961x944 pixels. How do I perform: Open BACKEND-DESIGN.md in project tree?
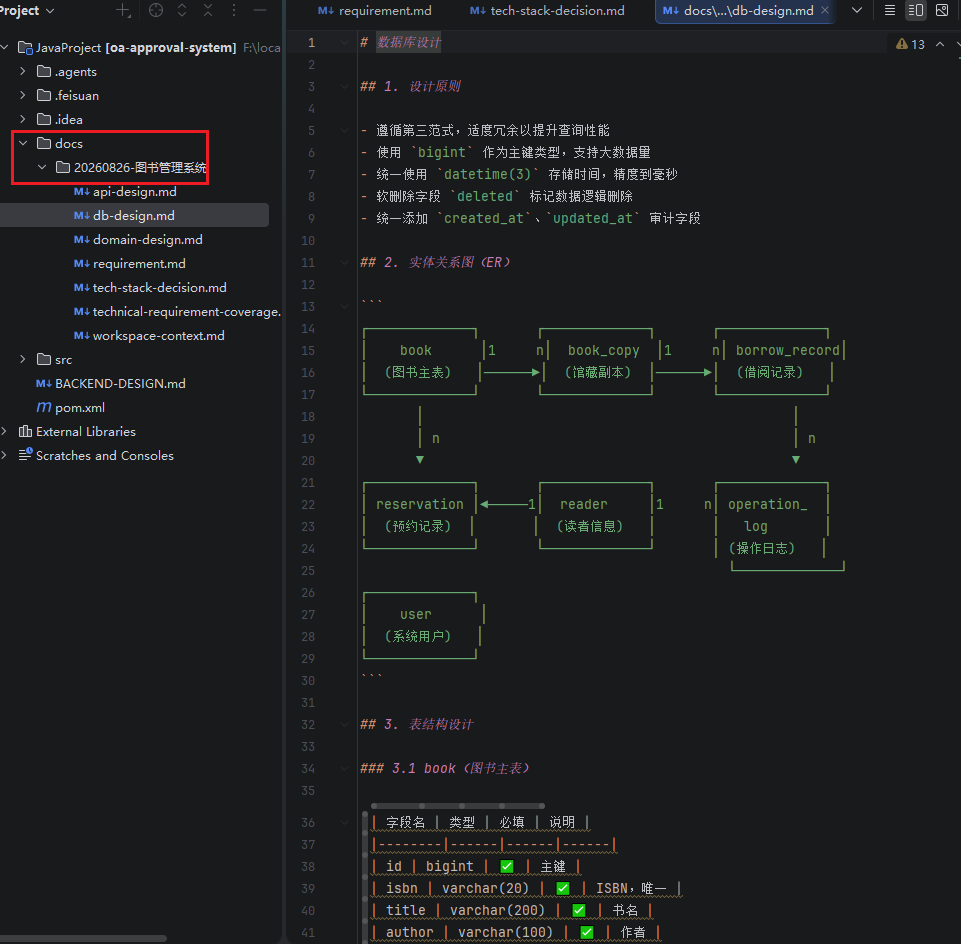120,384
